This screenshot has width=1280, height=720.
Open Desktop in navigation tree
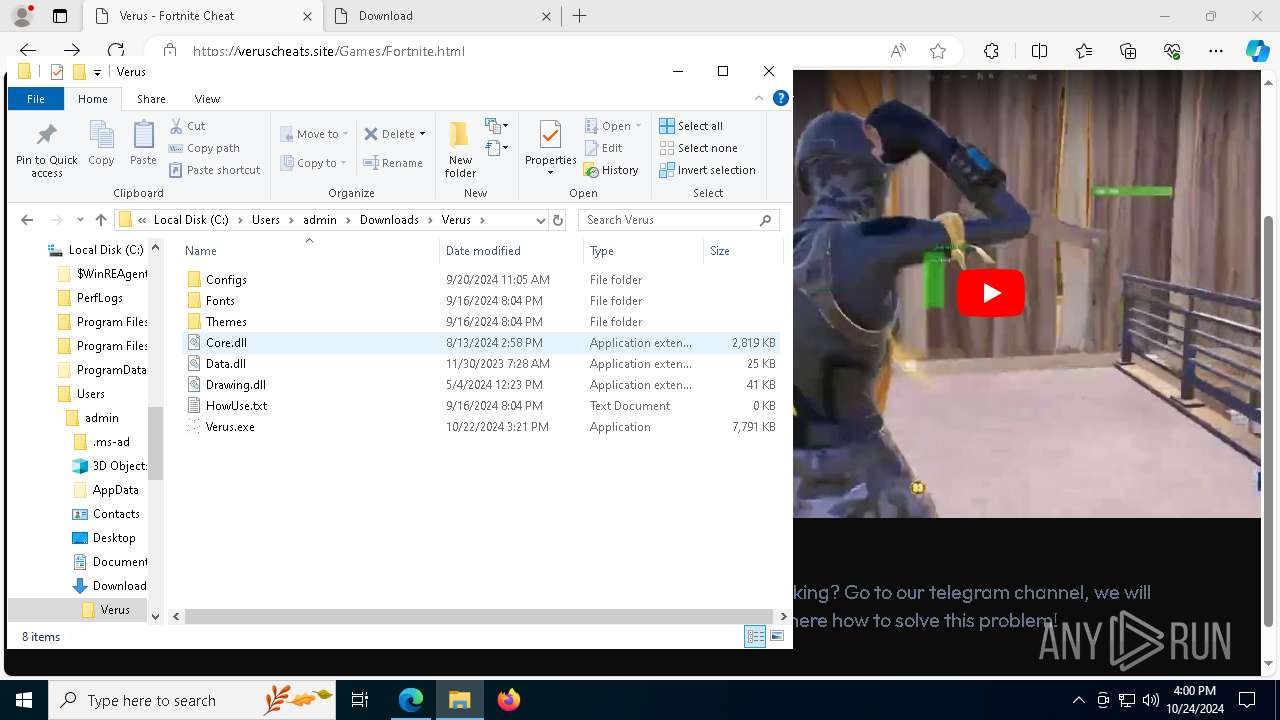[113, 538]
